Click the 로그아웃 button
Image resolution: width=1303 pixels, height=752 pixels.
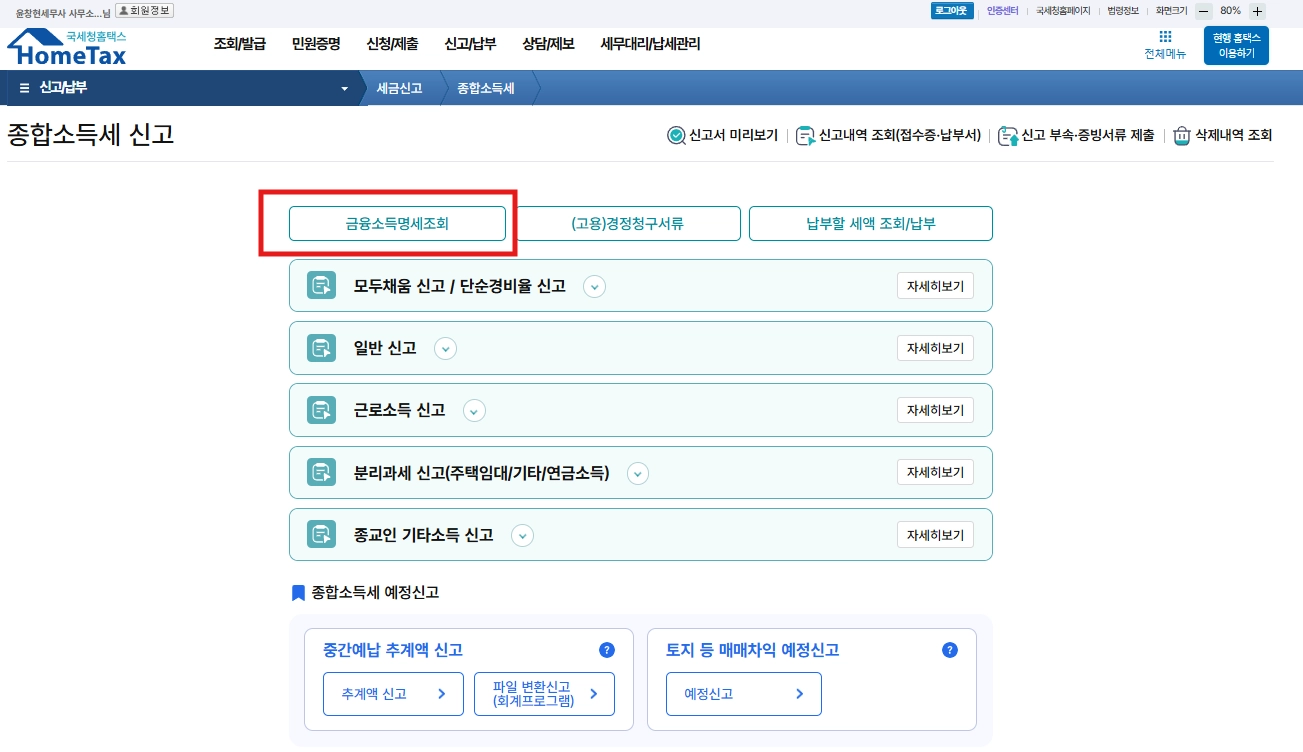pyautogui.click(x=951, y=11)
